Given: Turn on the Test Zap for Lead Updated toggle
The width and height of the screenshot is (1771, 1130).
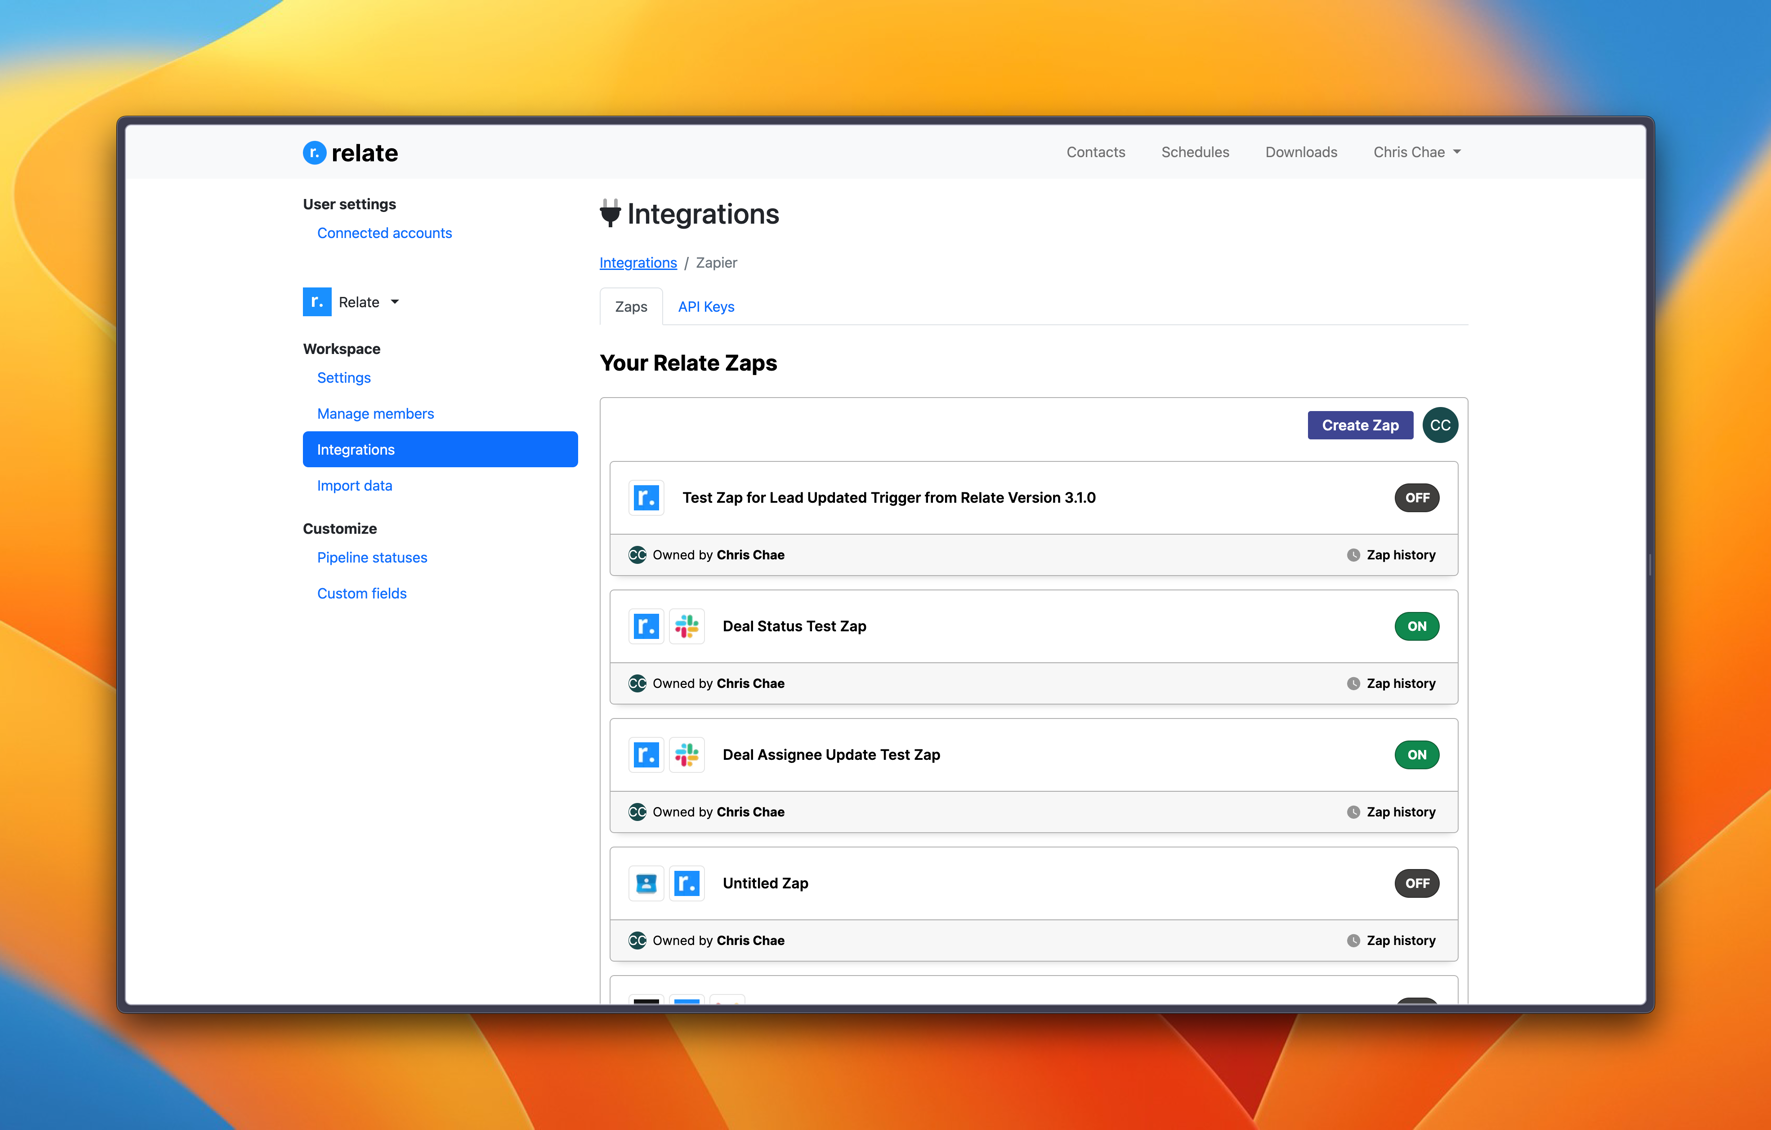Looking at the screenshot, I should 1417,498.
